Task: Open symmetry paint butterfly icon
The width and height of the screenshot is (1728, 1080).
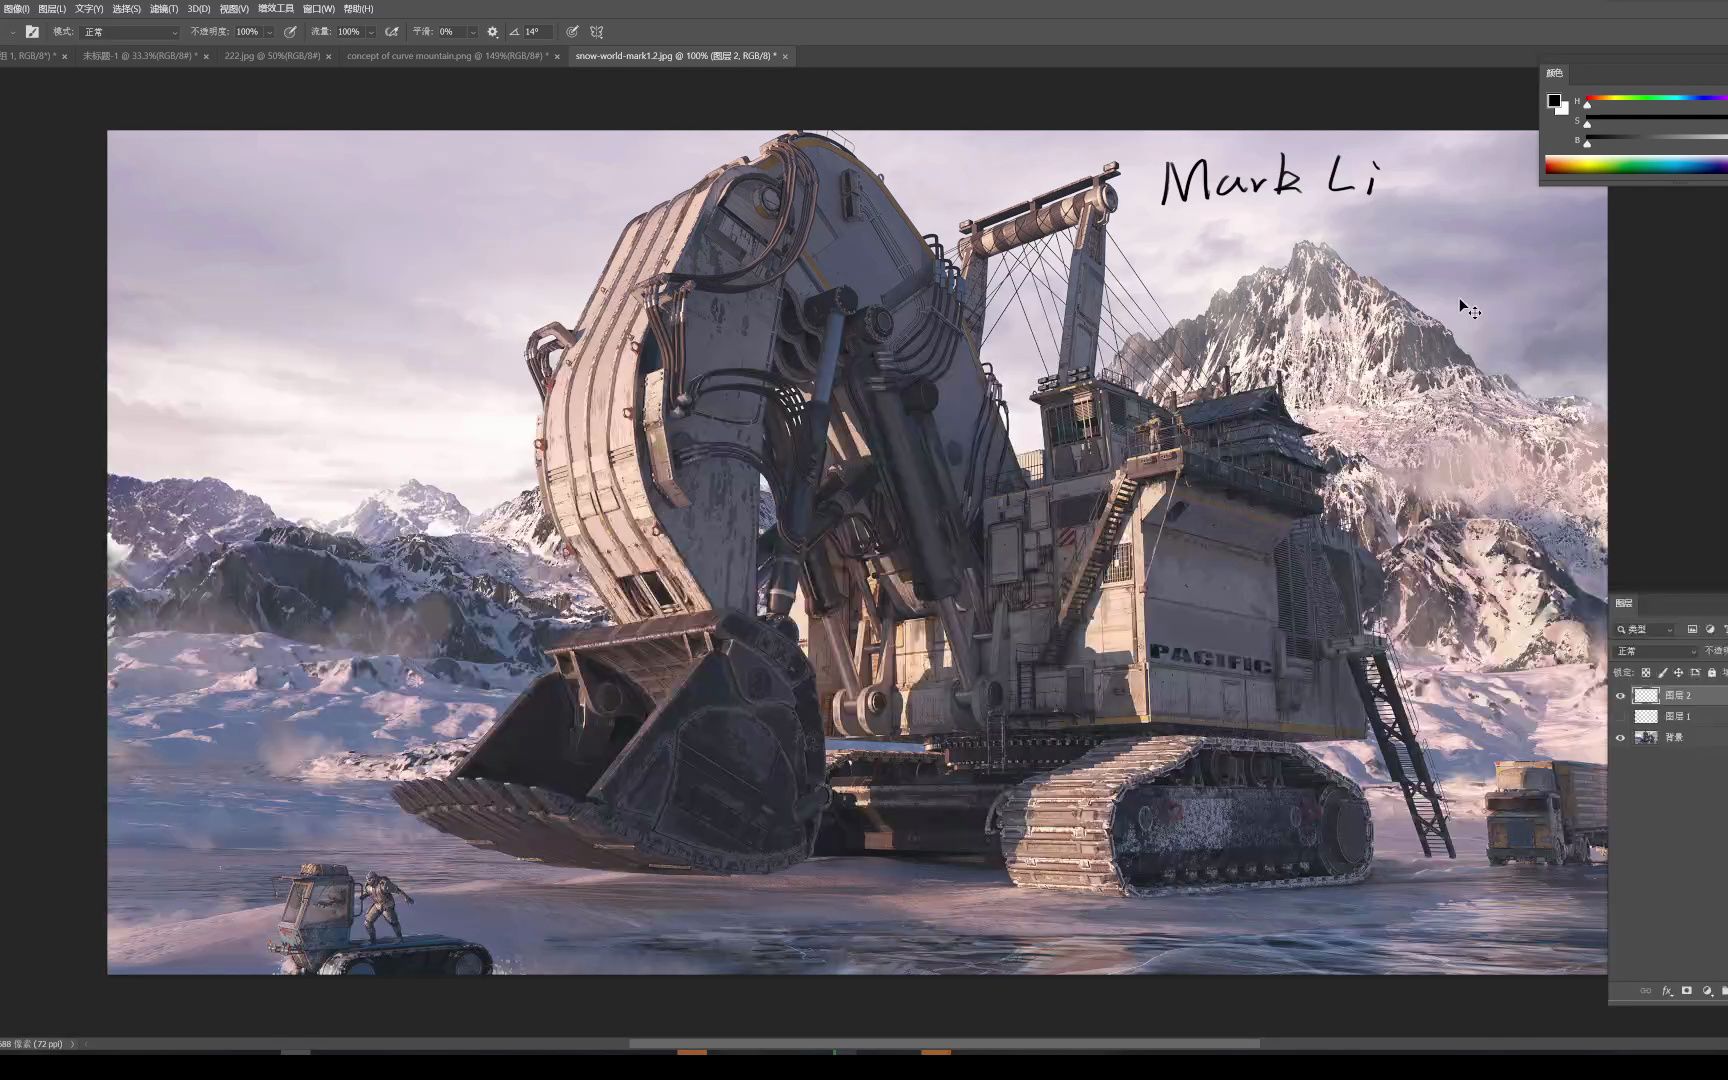Action: [597, 32]
